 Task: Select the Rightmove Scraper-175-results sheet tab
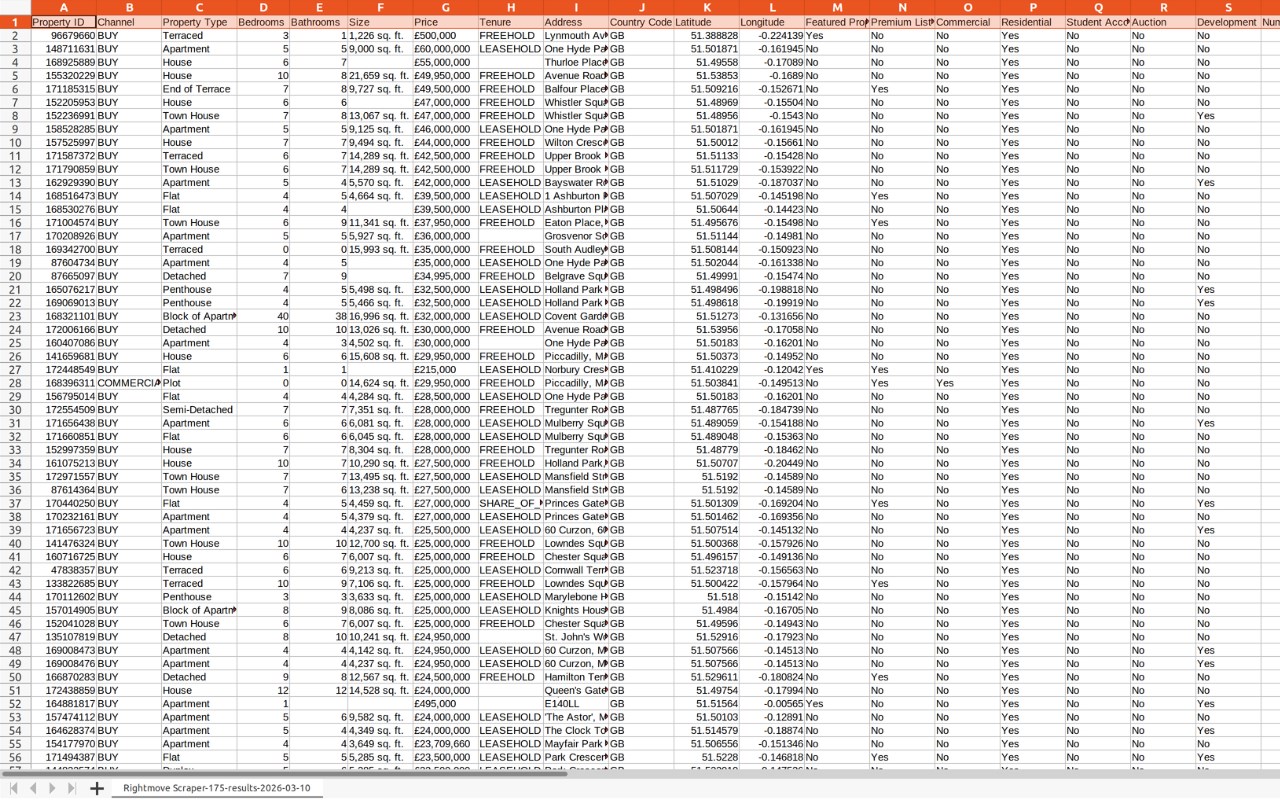pyautogui.click(x=216, y=788)
